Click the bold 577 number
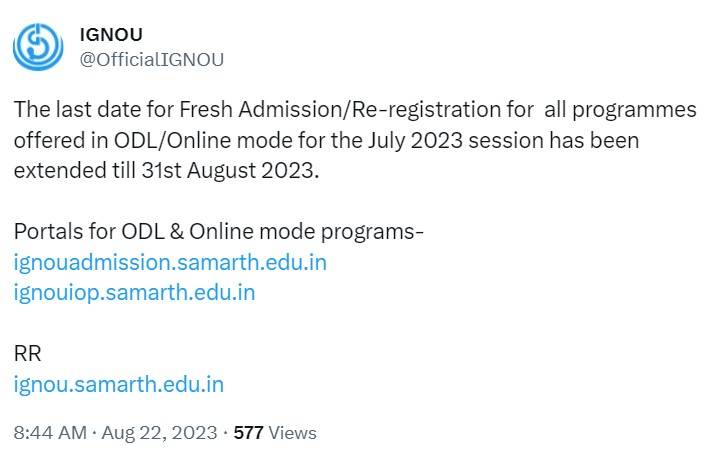708x457 pixels. point(248,433)
